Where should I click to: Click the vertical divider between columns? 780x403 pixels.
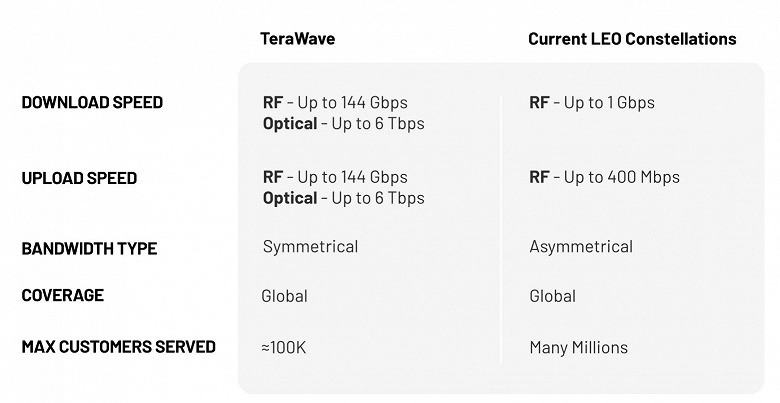click(x=500, y=229)
